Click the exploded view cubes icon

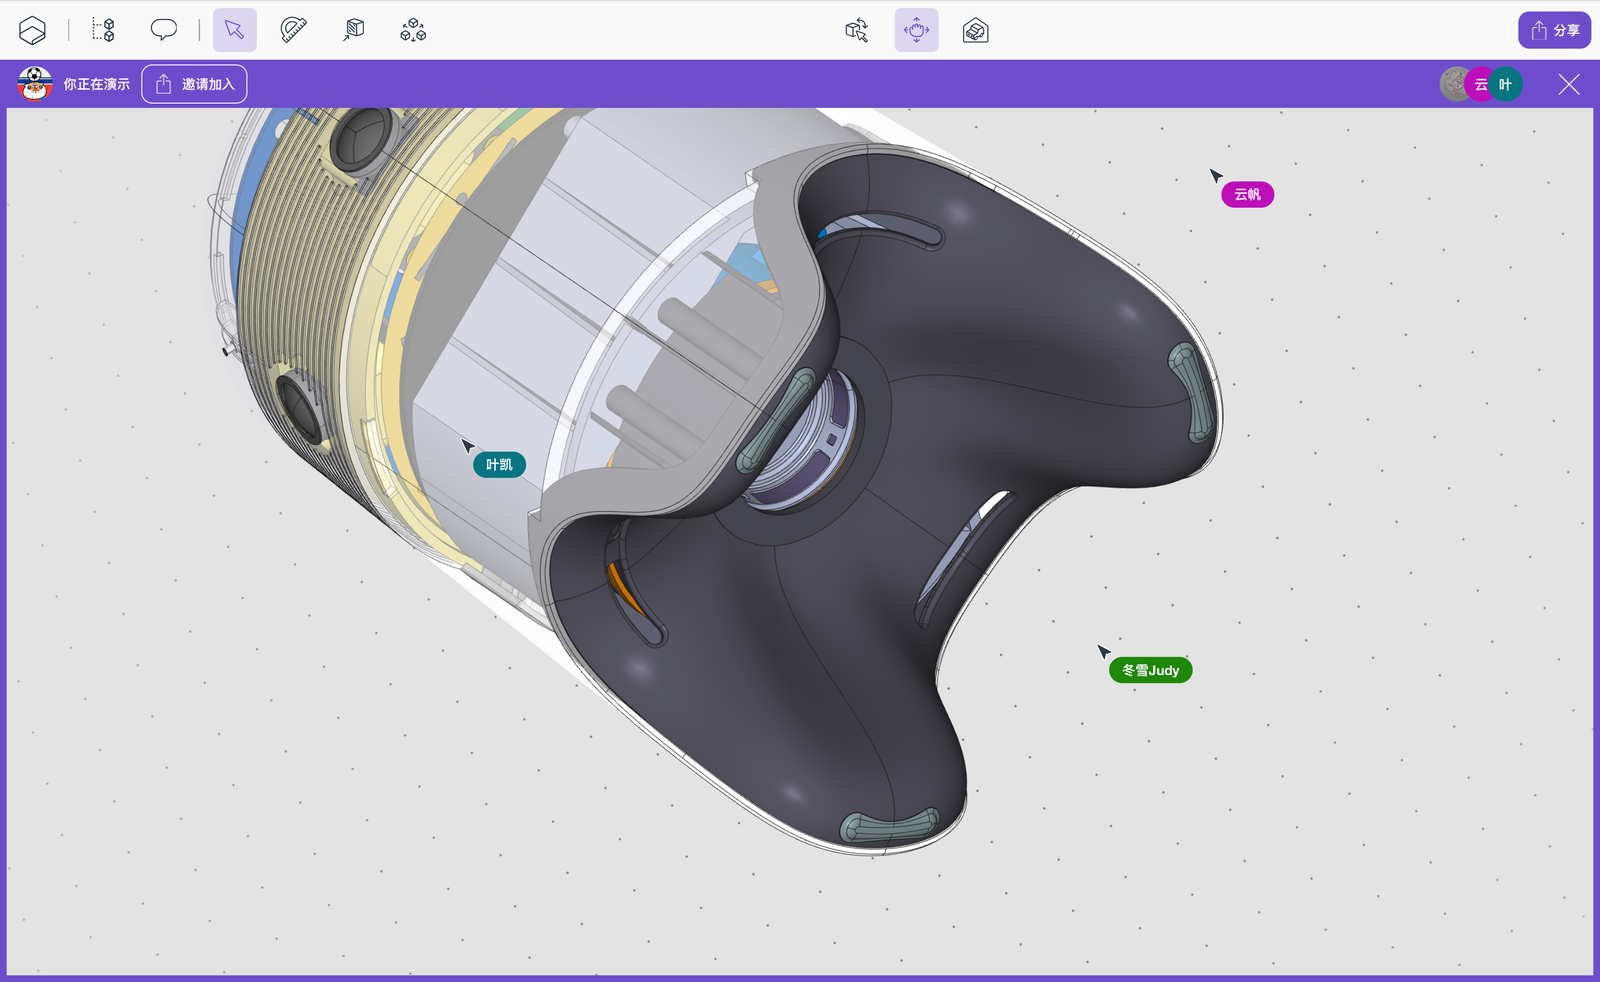tap(413, 30)
